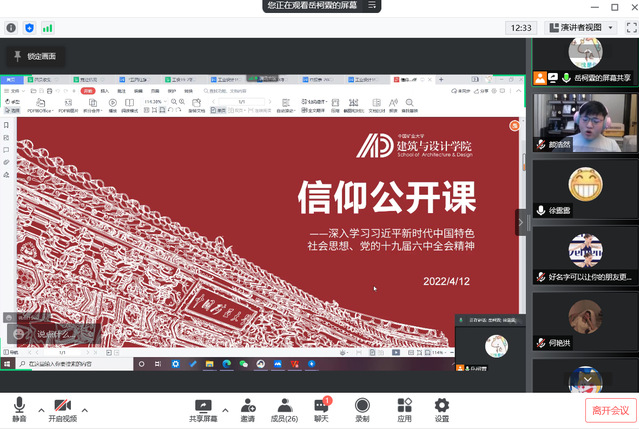Screen dimensions: 639x429
Task: Check the green network signal icon
Action: coord(48,28)
